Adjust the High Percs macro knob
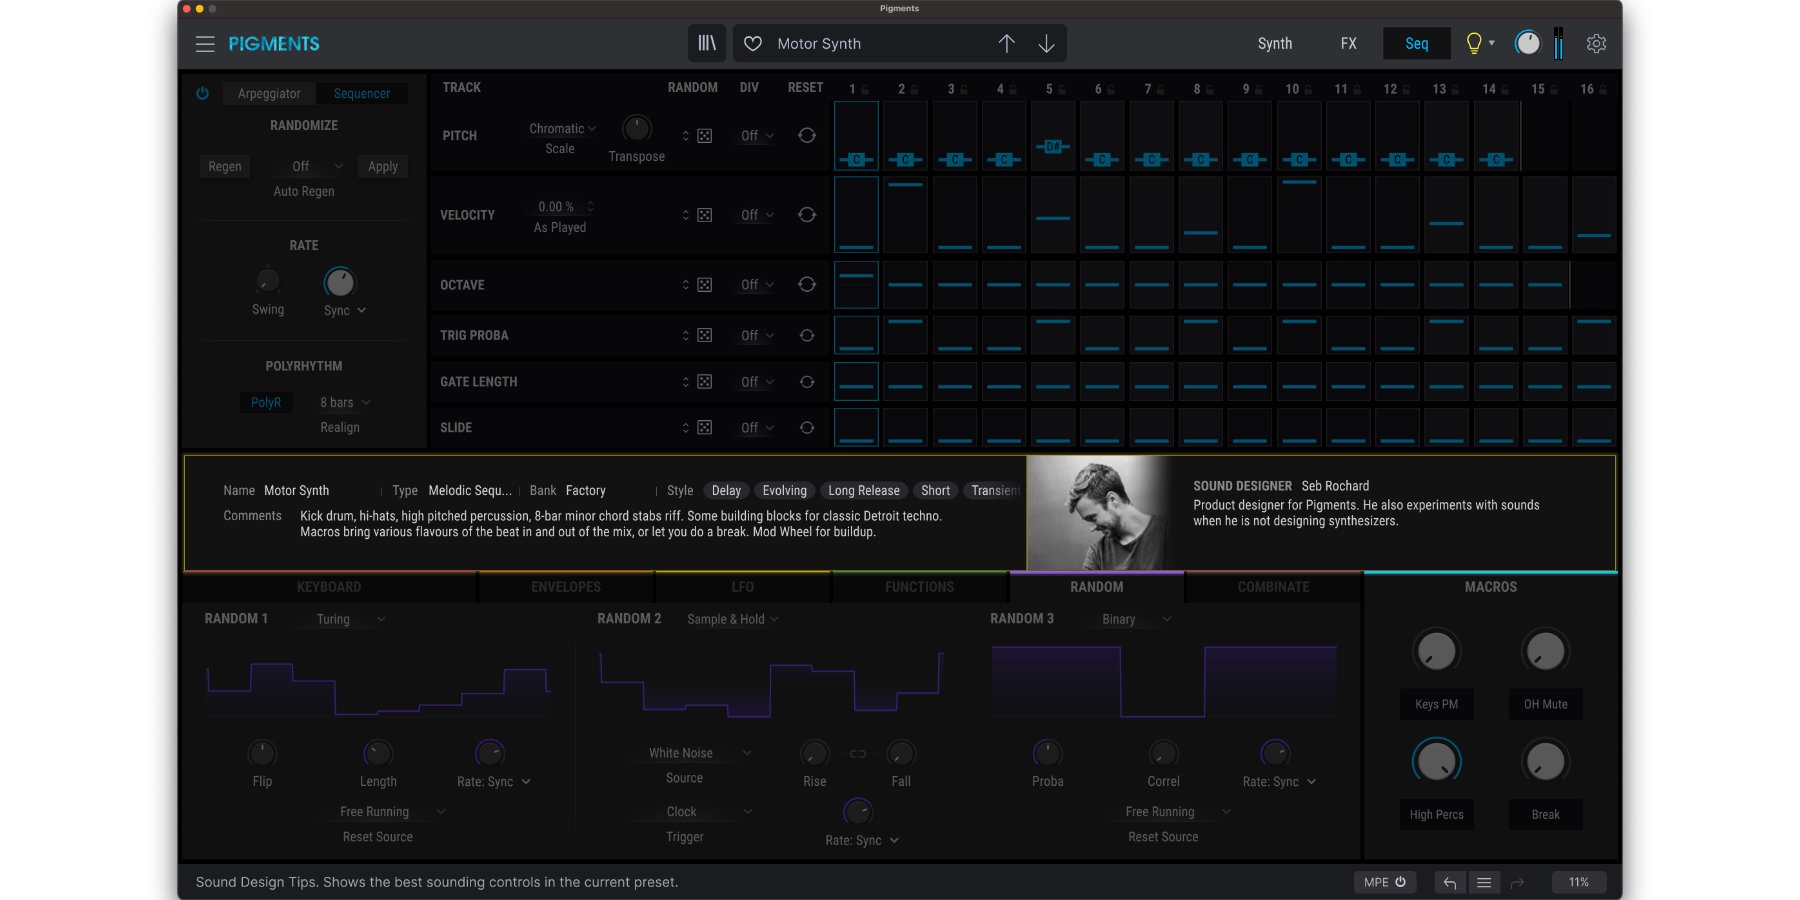 click(1436, 760)
